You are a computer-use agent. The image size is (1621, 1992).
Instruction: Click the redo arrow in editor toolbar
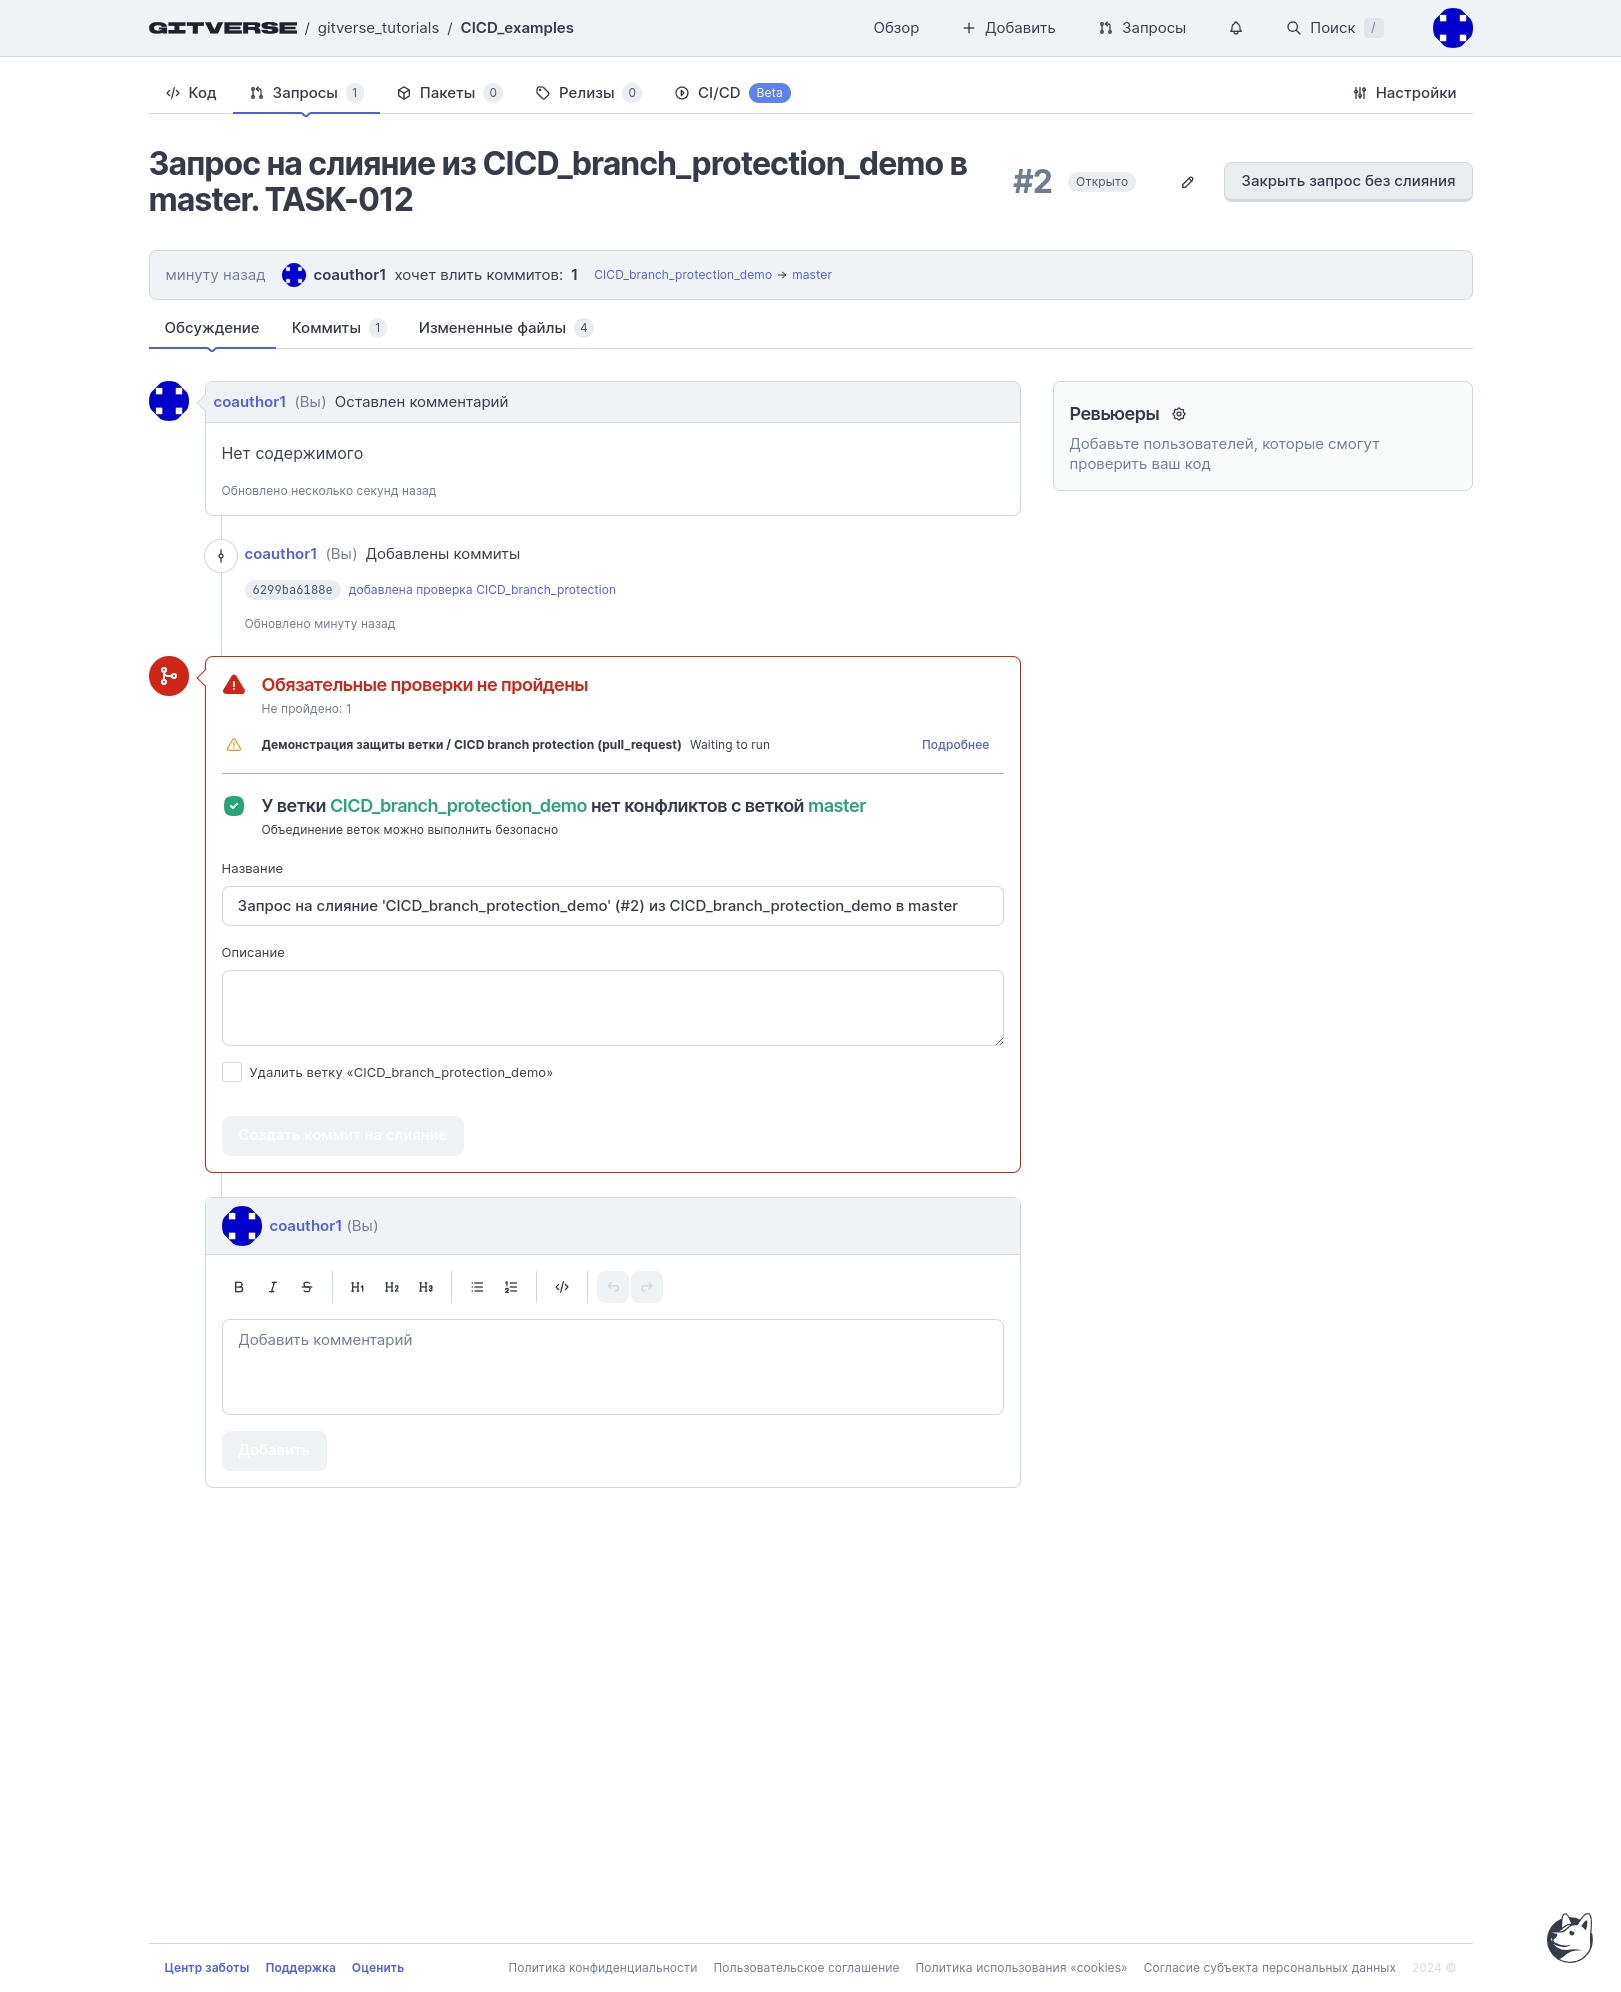click(647, 1287)
